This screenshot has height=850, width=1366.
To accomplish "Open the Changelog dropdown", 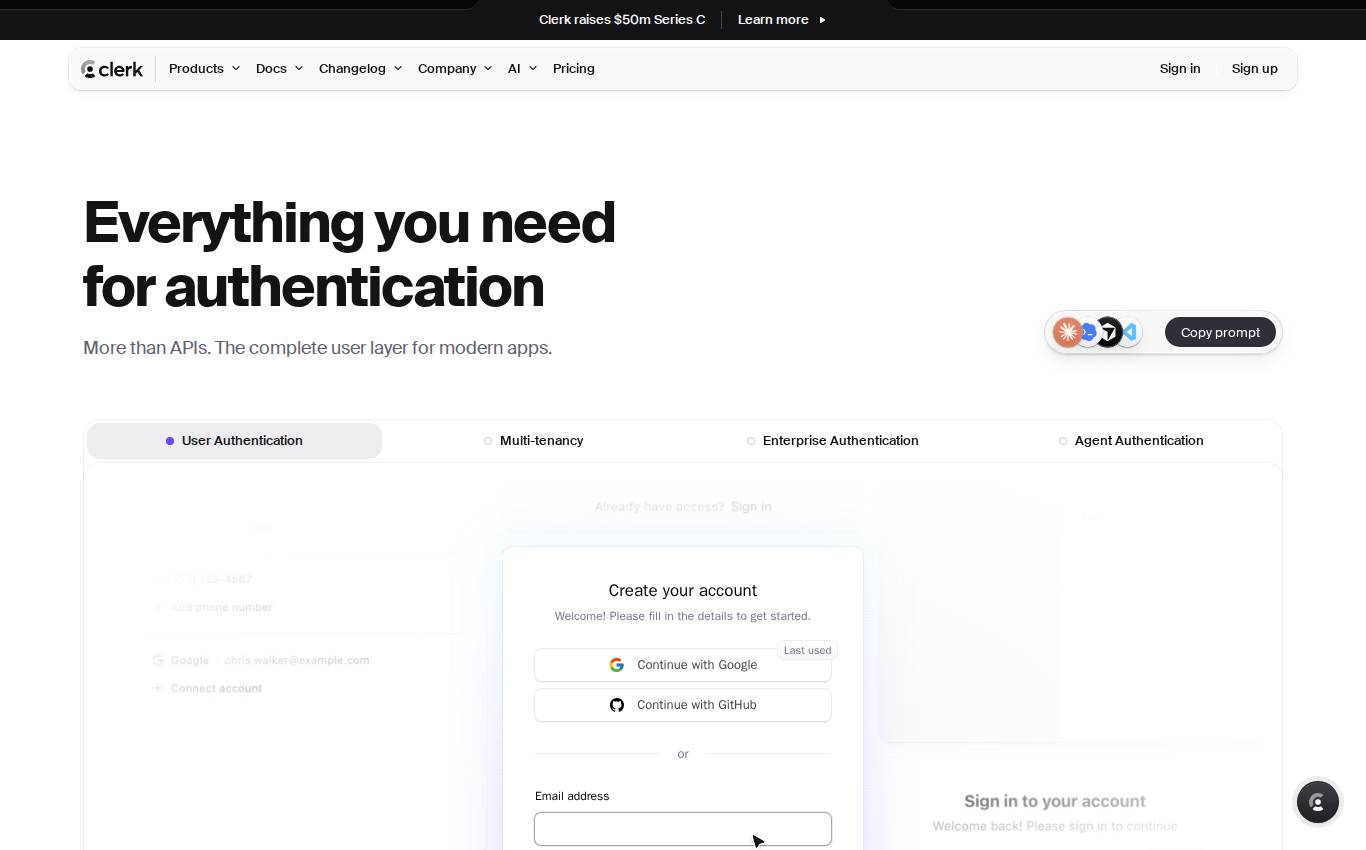I will [360, 69].
